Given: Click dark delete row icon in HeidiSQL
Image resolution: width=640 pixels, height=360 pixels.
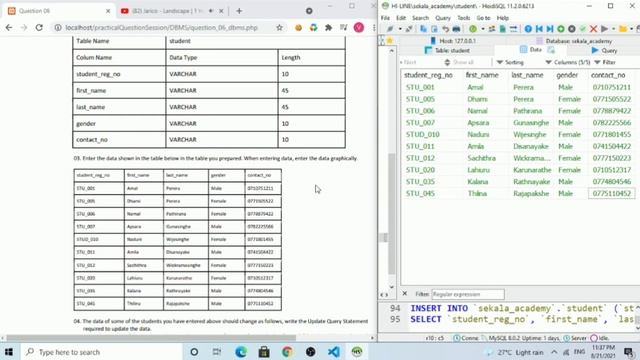Looking at the screenshot, I should click(x=572, y=29).
